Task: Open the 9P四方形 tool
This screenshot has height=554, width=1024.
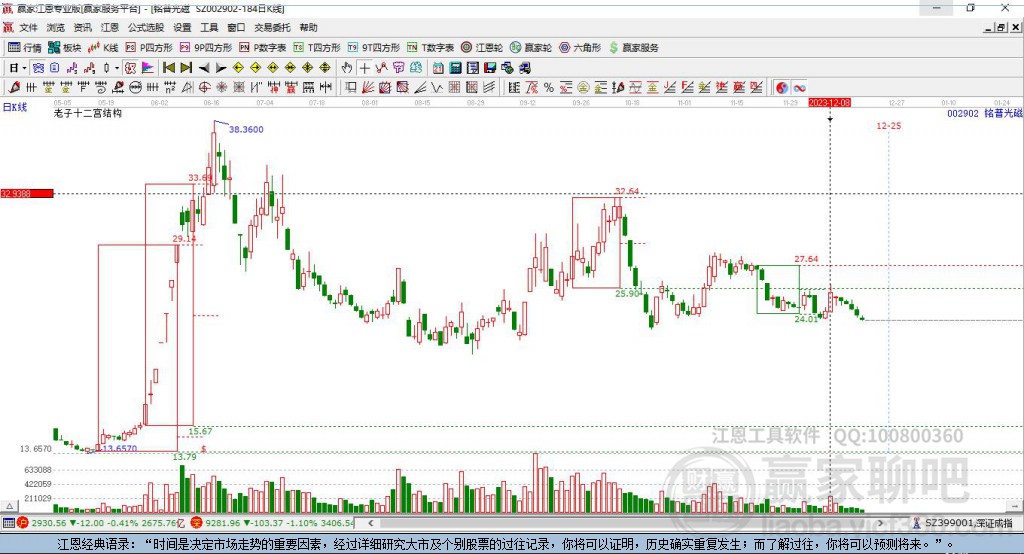Action: pyautogui.click(x=206, y=48)
